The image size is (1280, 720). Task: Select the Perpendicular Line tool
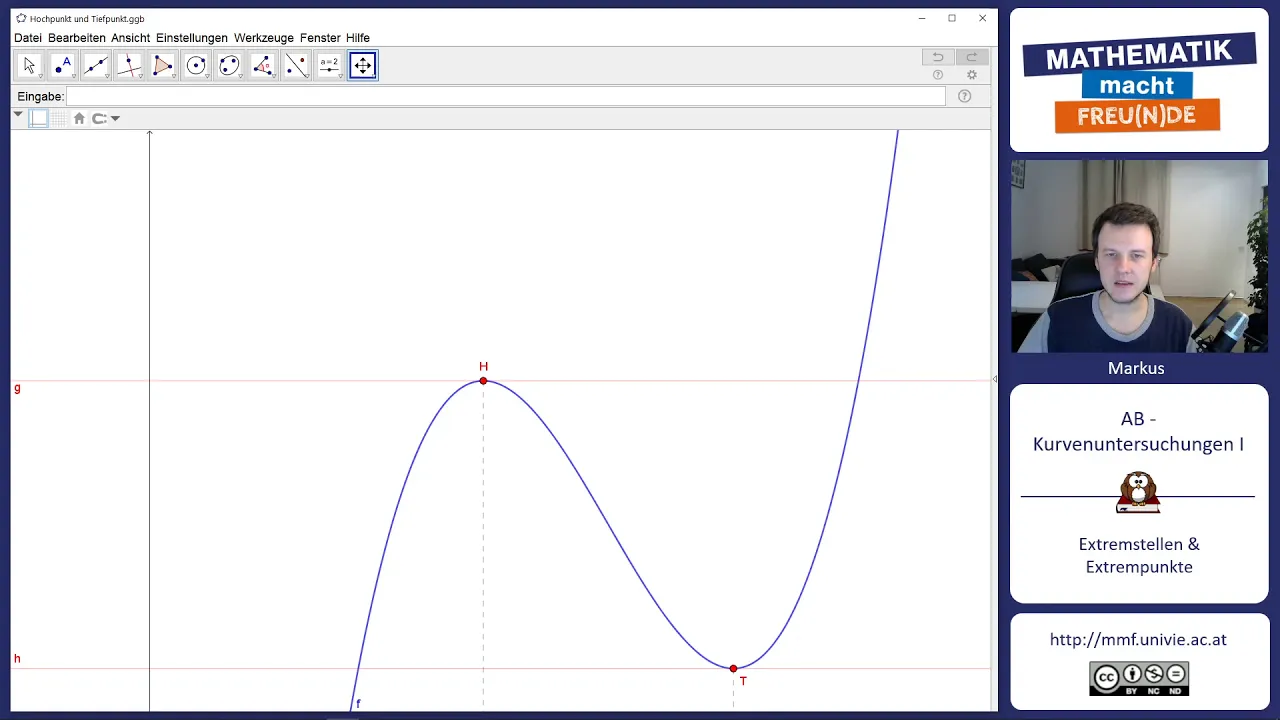129,66
